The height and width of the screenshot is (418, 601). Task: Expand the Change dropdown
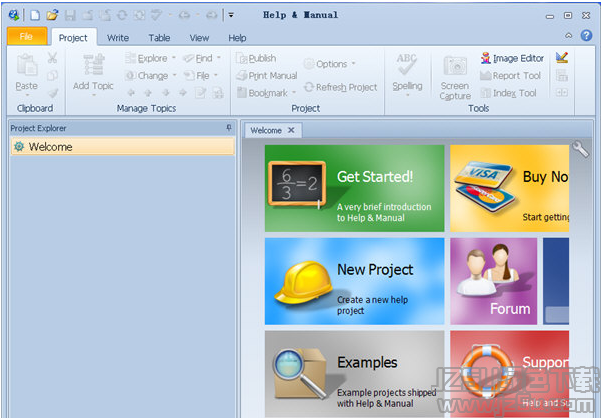tap(174, 75)
